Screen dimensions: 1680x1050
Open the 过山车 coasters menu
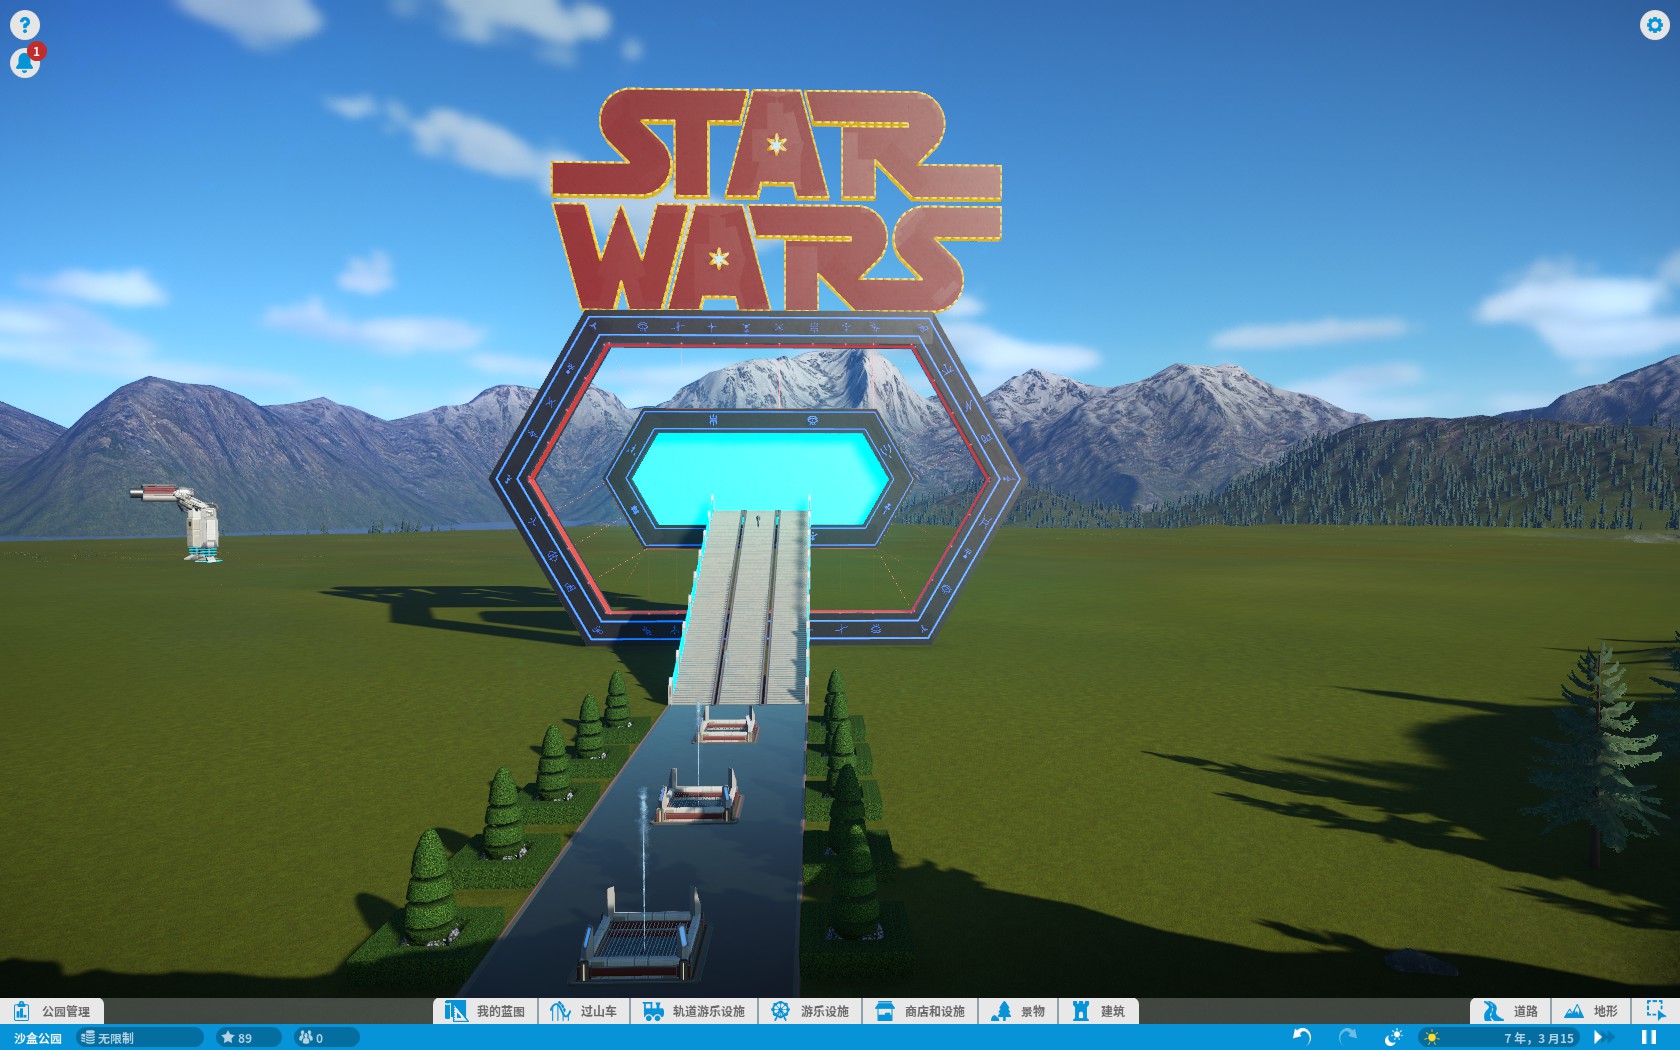(x=585, y=1011)
